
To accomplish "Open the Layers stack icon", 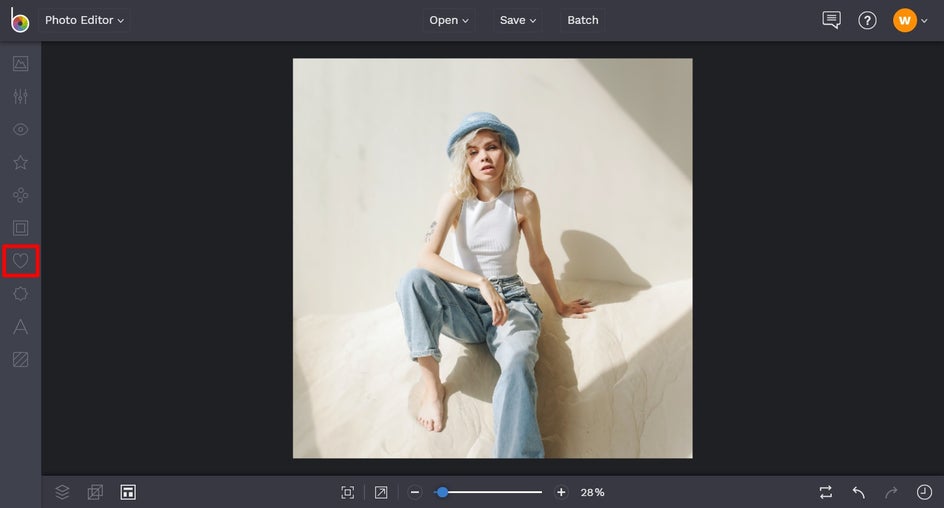I will click(x=62, y=492).
